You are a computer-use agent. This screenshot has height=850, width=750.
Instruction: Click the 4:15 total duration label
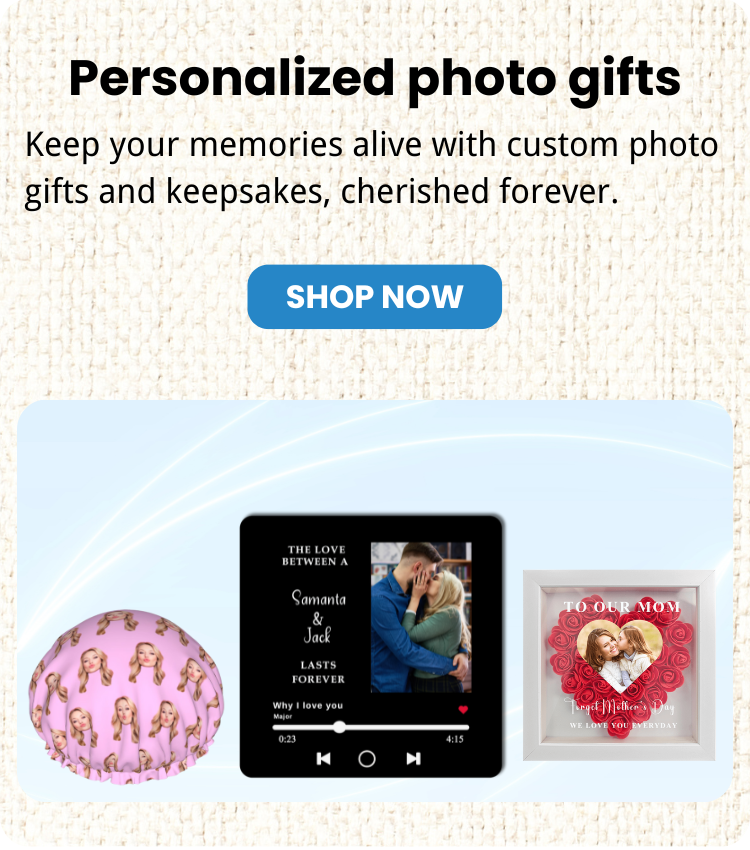(455, 739)
